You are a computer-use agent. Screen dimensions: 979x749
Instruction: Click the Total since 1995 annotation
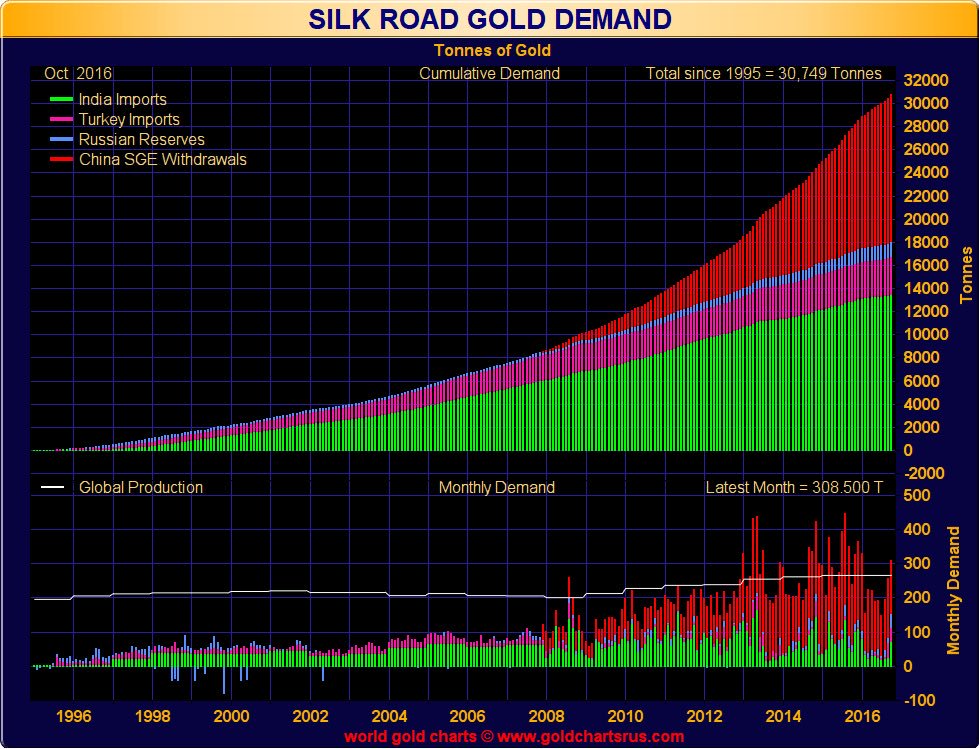click(764, 73)
